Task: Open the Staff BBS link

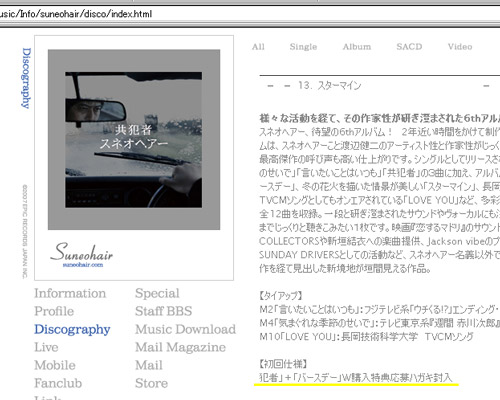Action: click(x=164, y=311)
